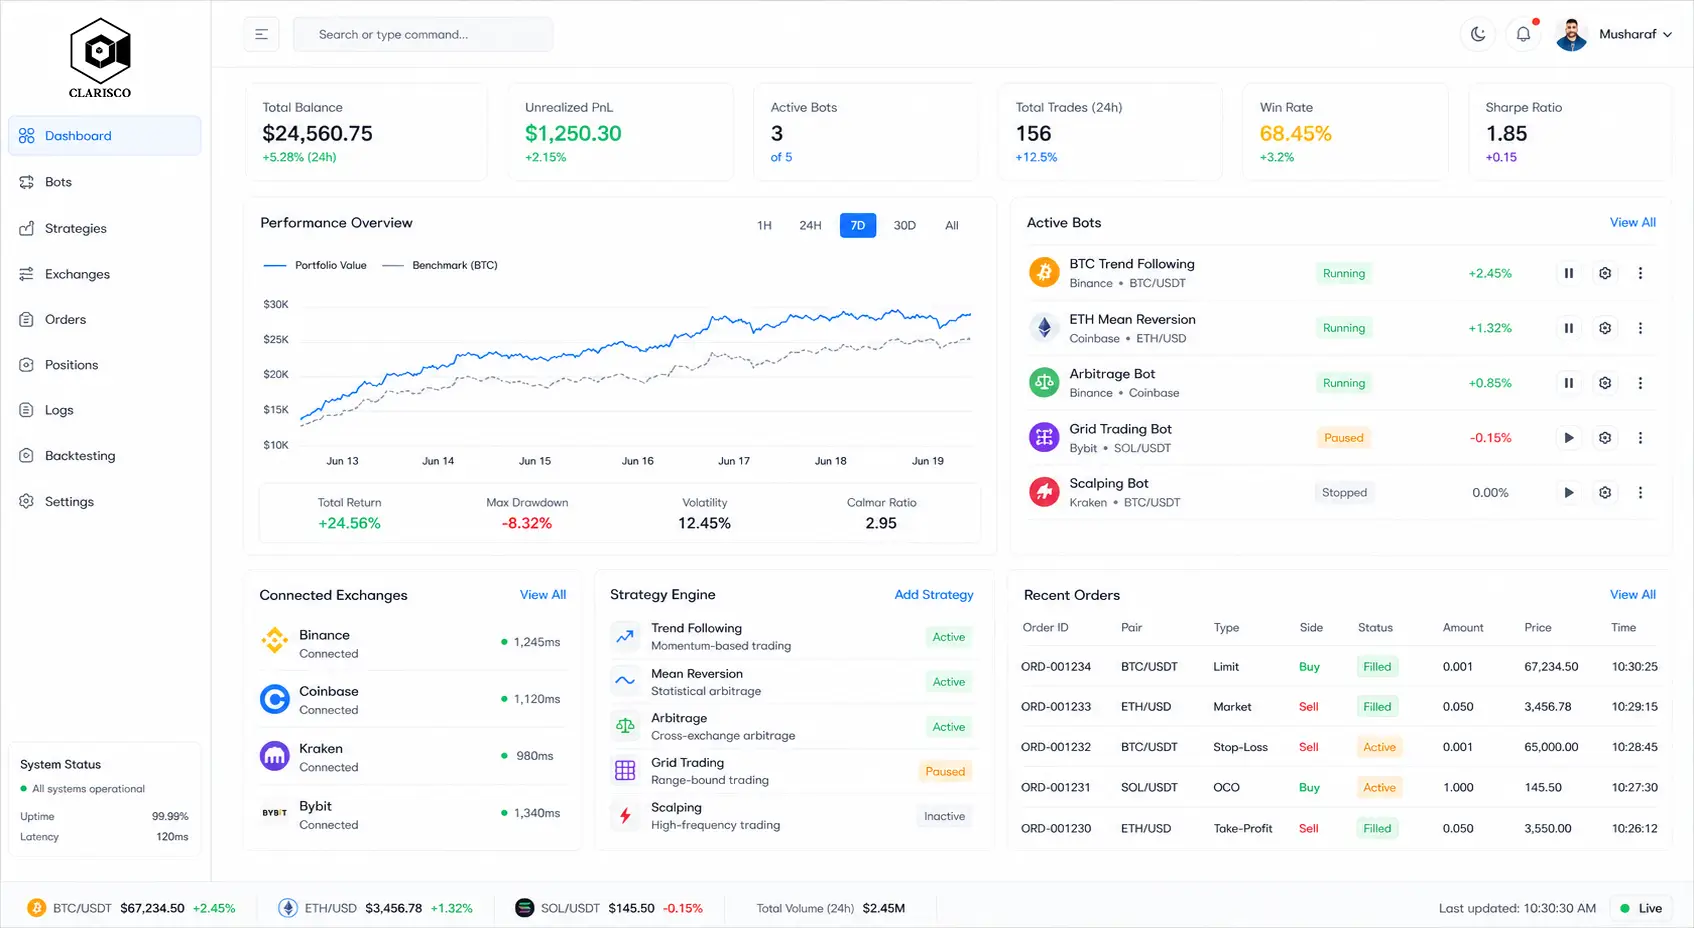This screenshot has height=928, width=1694.
Task: Select the Bybit exchange logo
Action: coord(274,813)
